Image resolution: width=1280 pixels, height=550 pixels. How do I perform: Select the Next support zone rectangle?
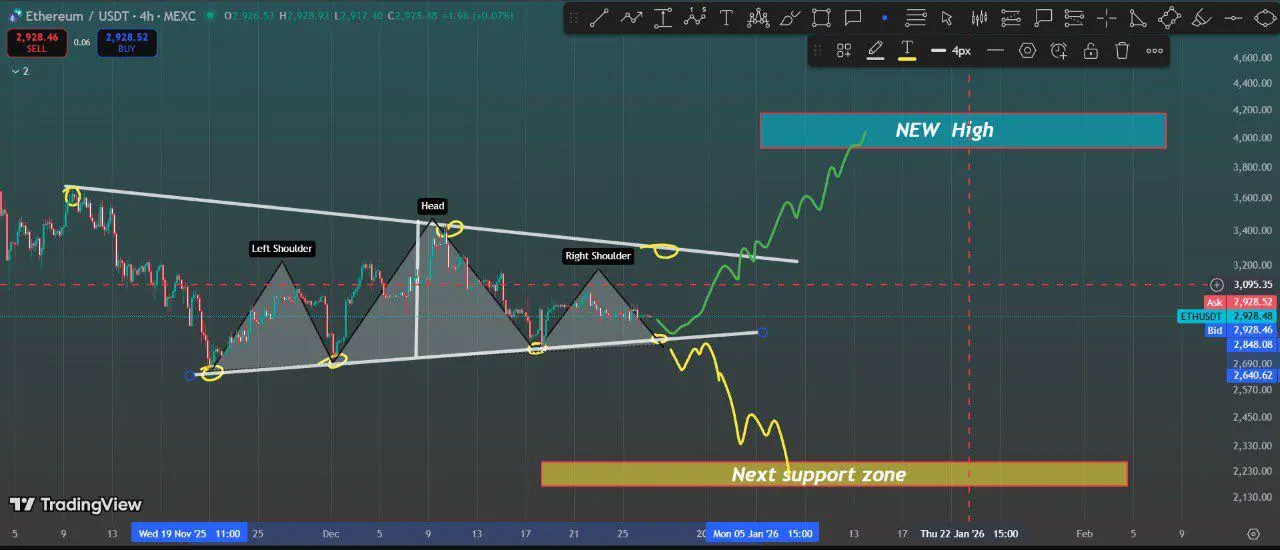pyautogui.click(x=834, y=474)
